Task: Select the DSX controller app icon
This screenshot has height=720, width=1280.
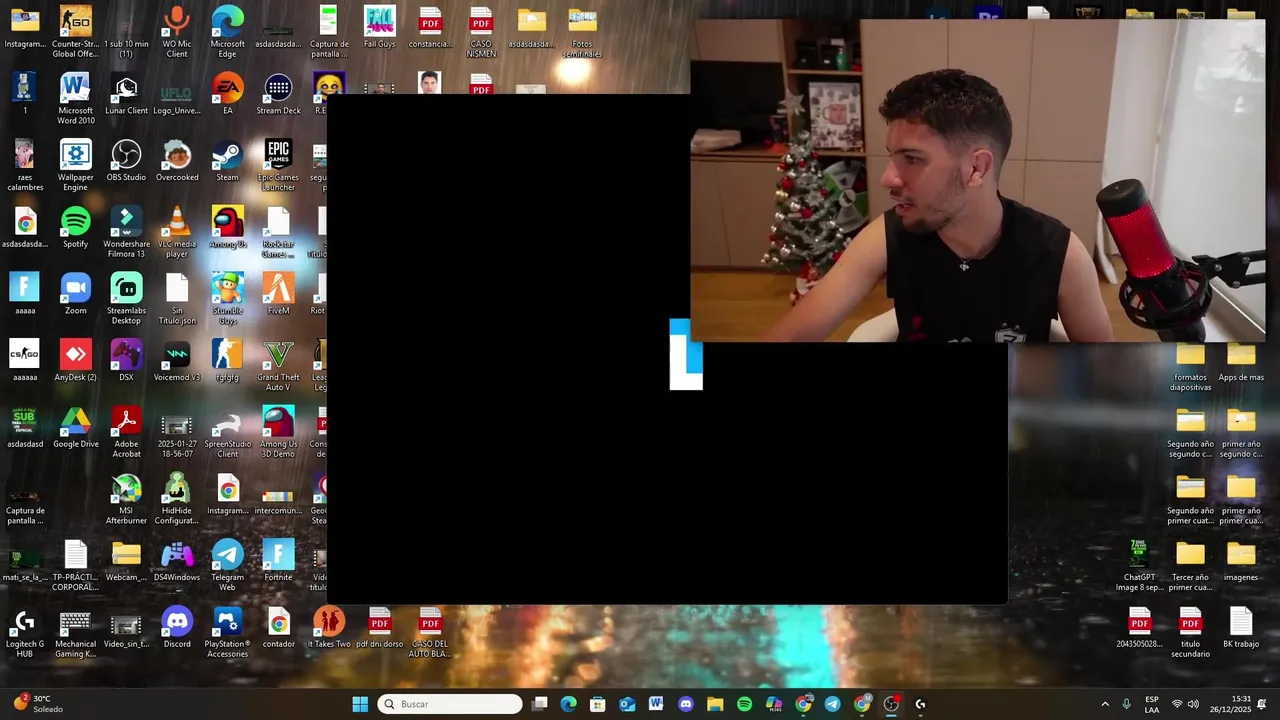Action: tap(126, 361)
